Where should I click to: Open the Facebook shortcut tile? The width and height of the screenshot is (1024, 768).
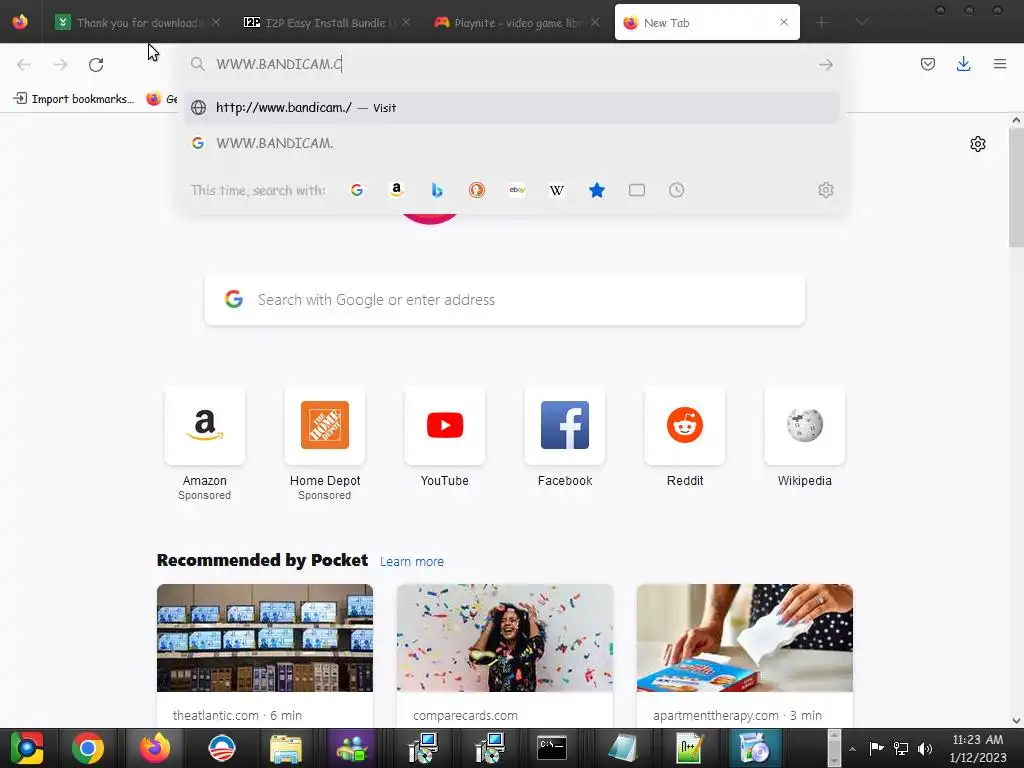[x=565, y=425]
